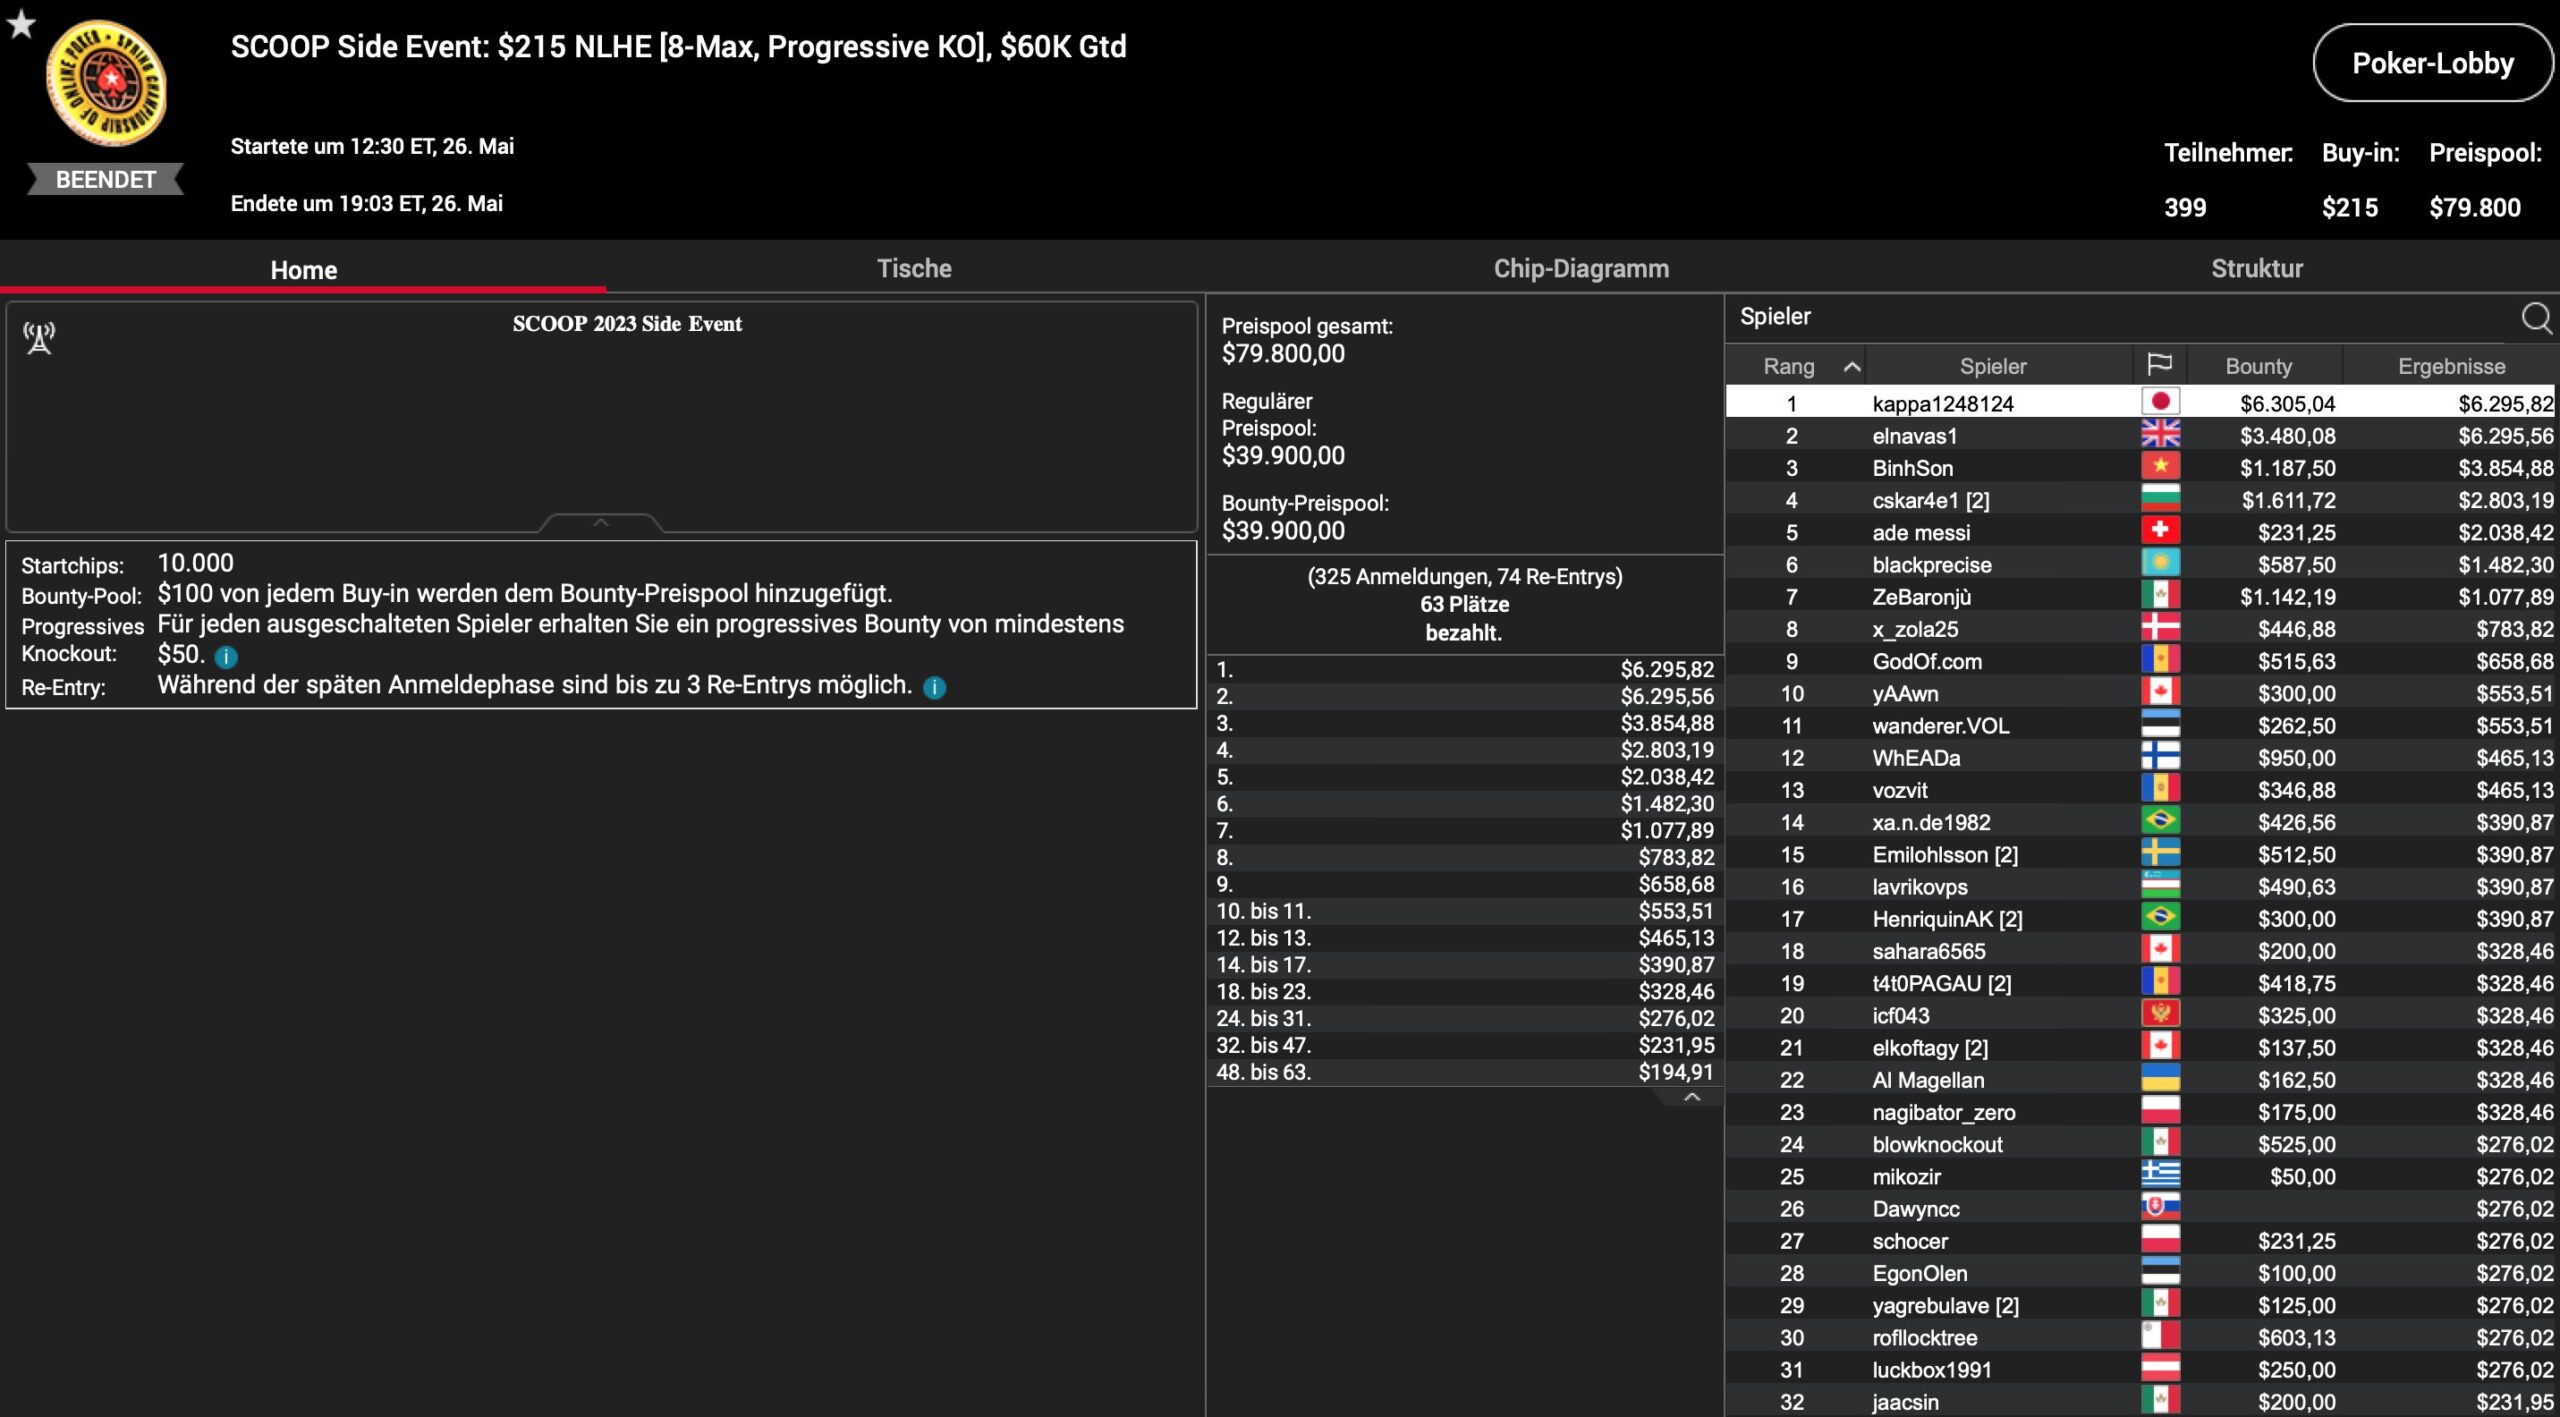Click elkoftagy [2] player row
The image size is (2560, 1417).
[2140, 1047]
